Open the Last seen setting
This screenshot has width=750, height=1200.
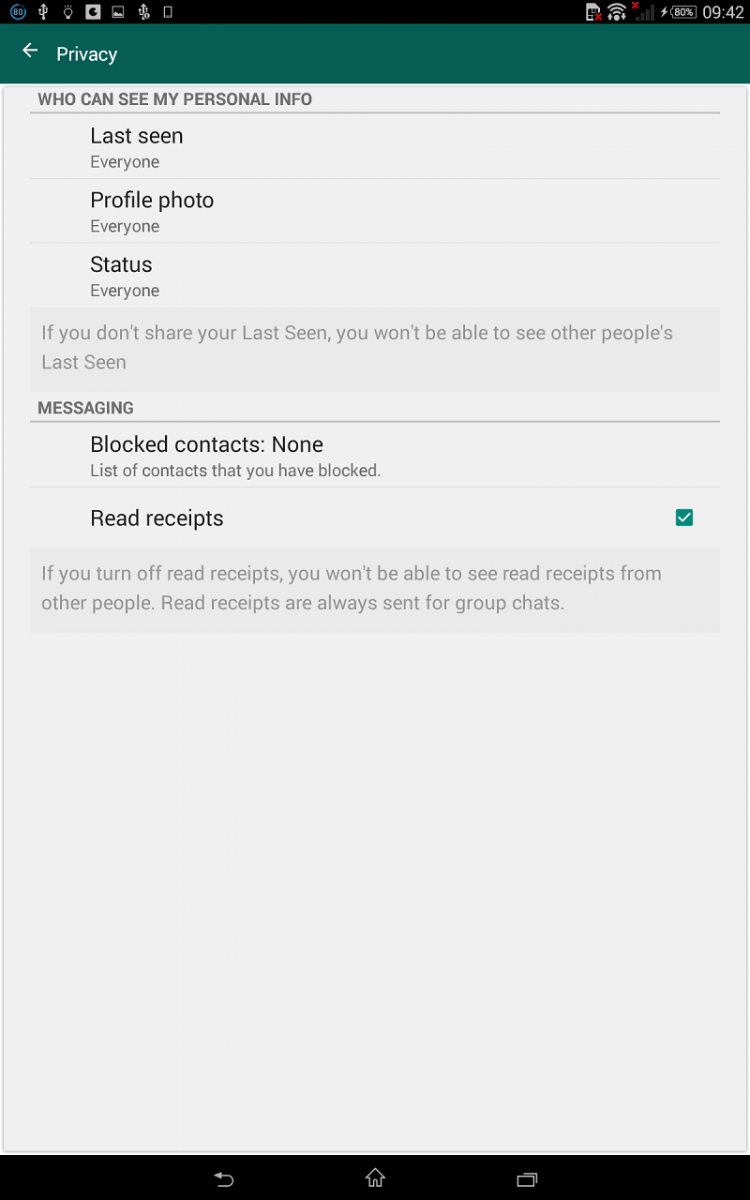136,147
